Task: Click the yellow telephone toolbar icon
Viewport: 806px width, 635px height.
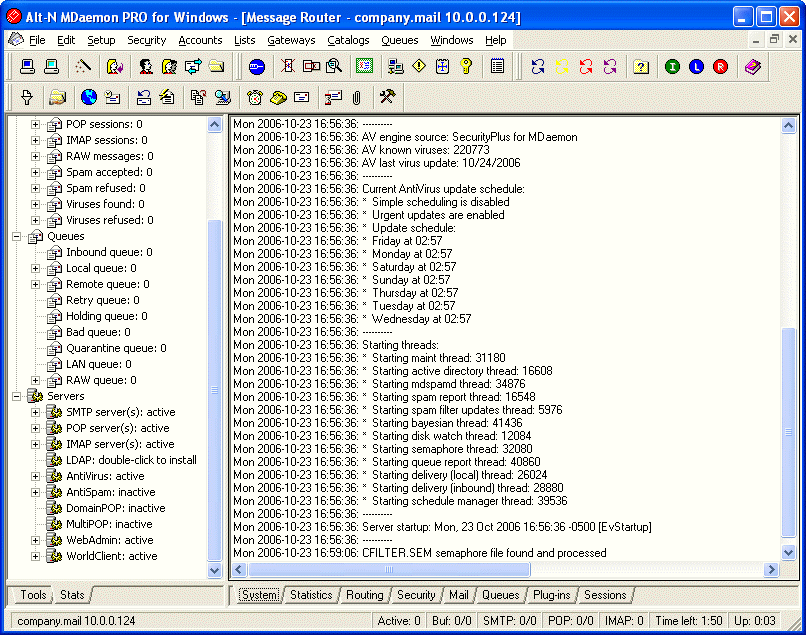Action: tap(279, 97)
